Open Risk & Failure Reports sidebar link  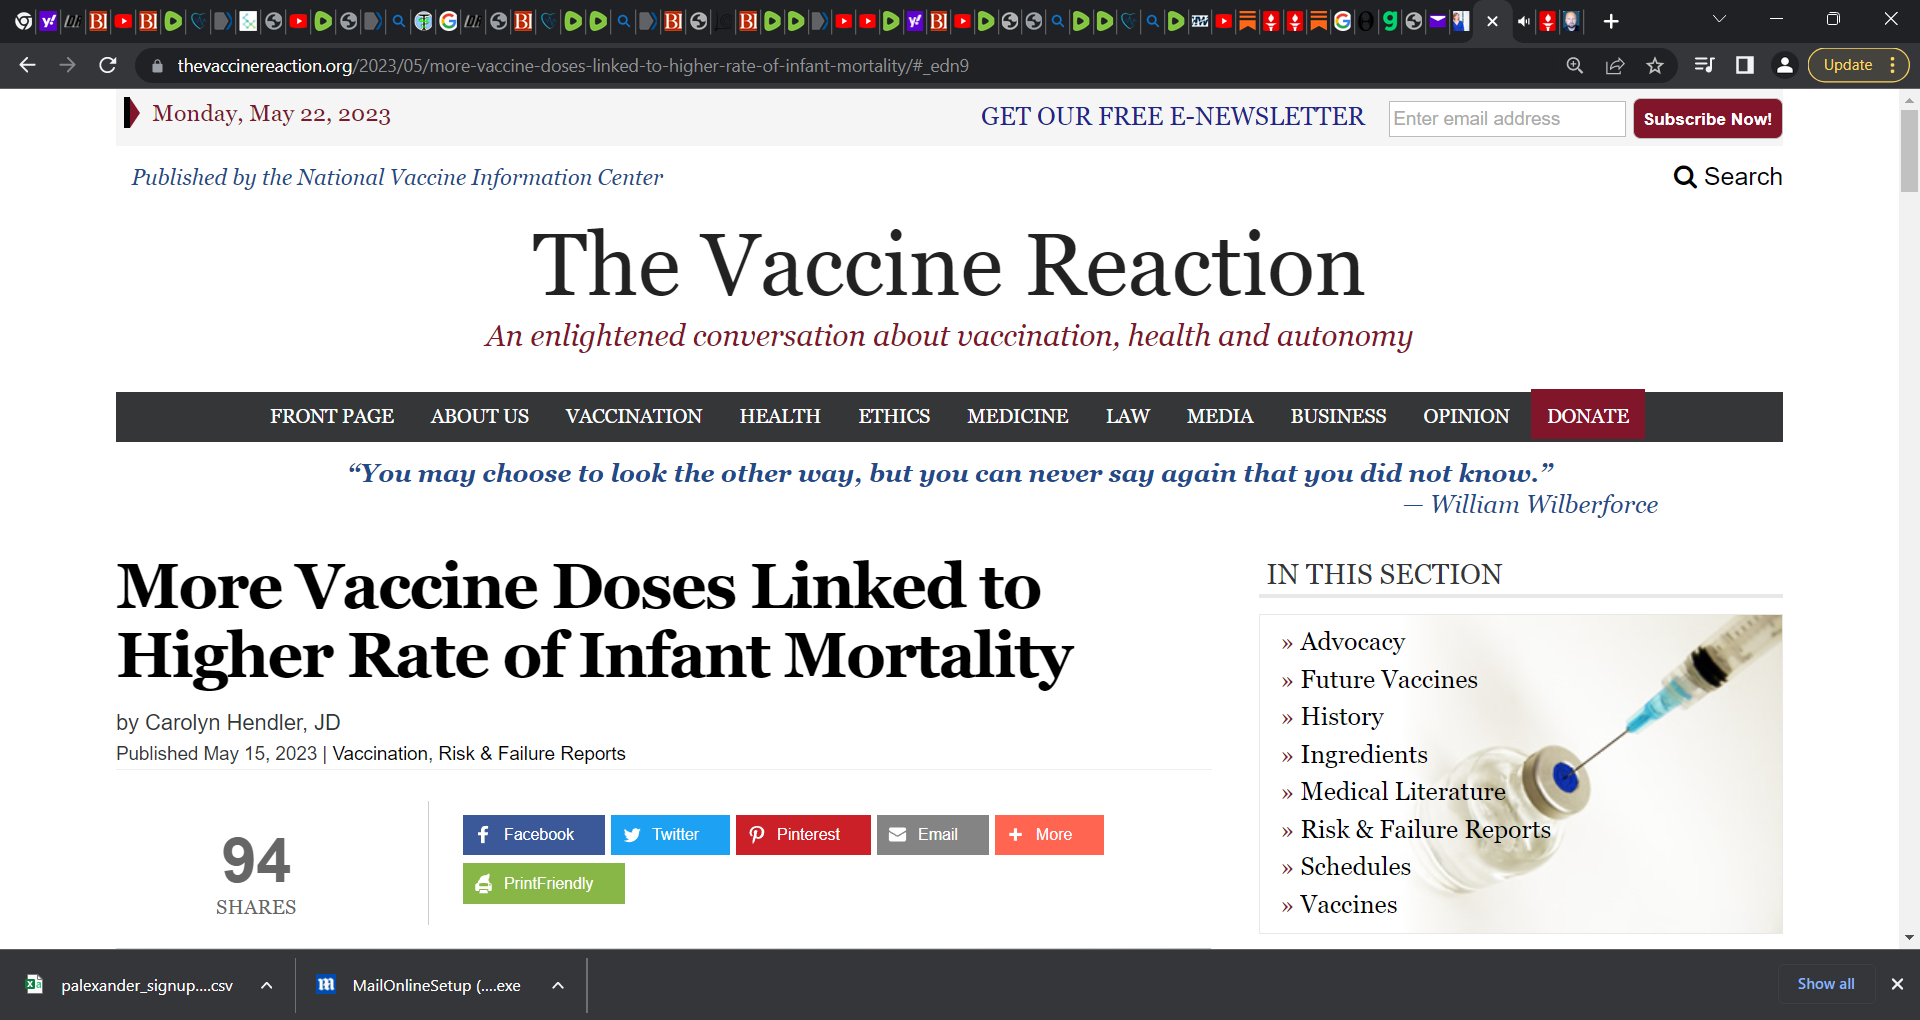point(1426,830)
